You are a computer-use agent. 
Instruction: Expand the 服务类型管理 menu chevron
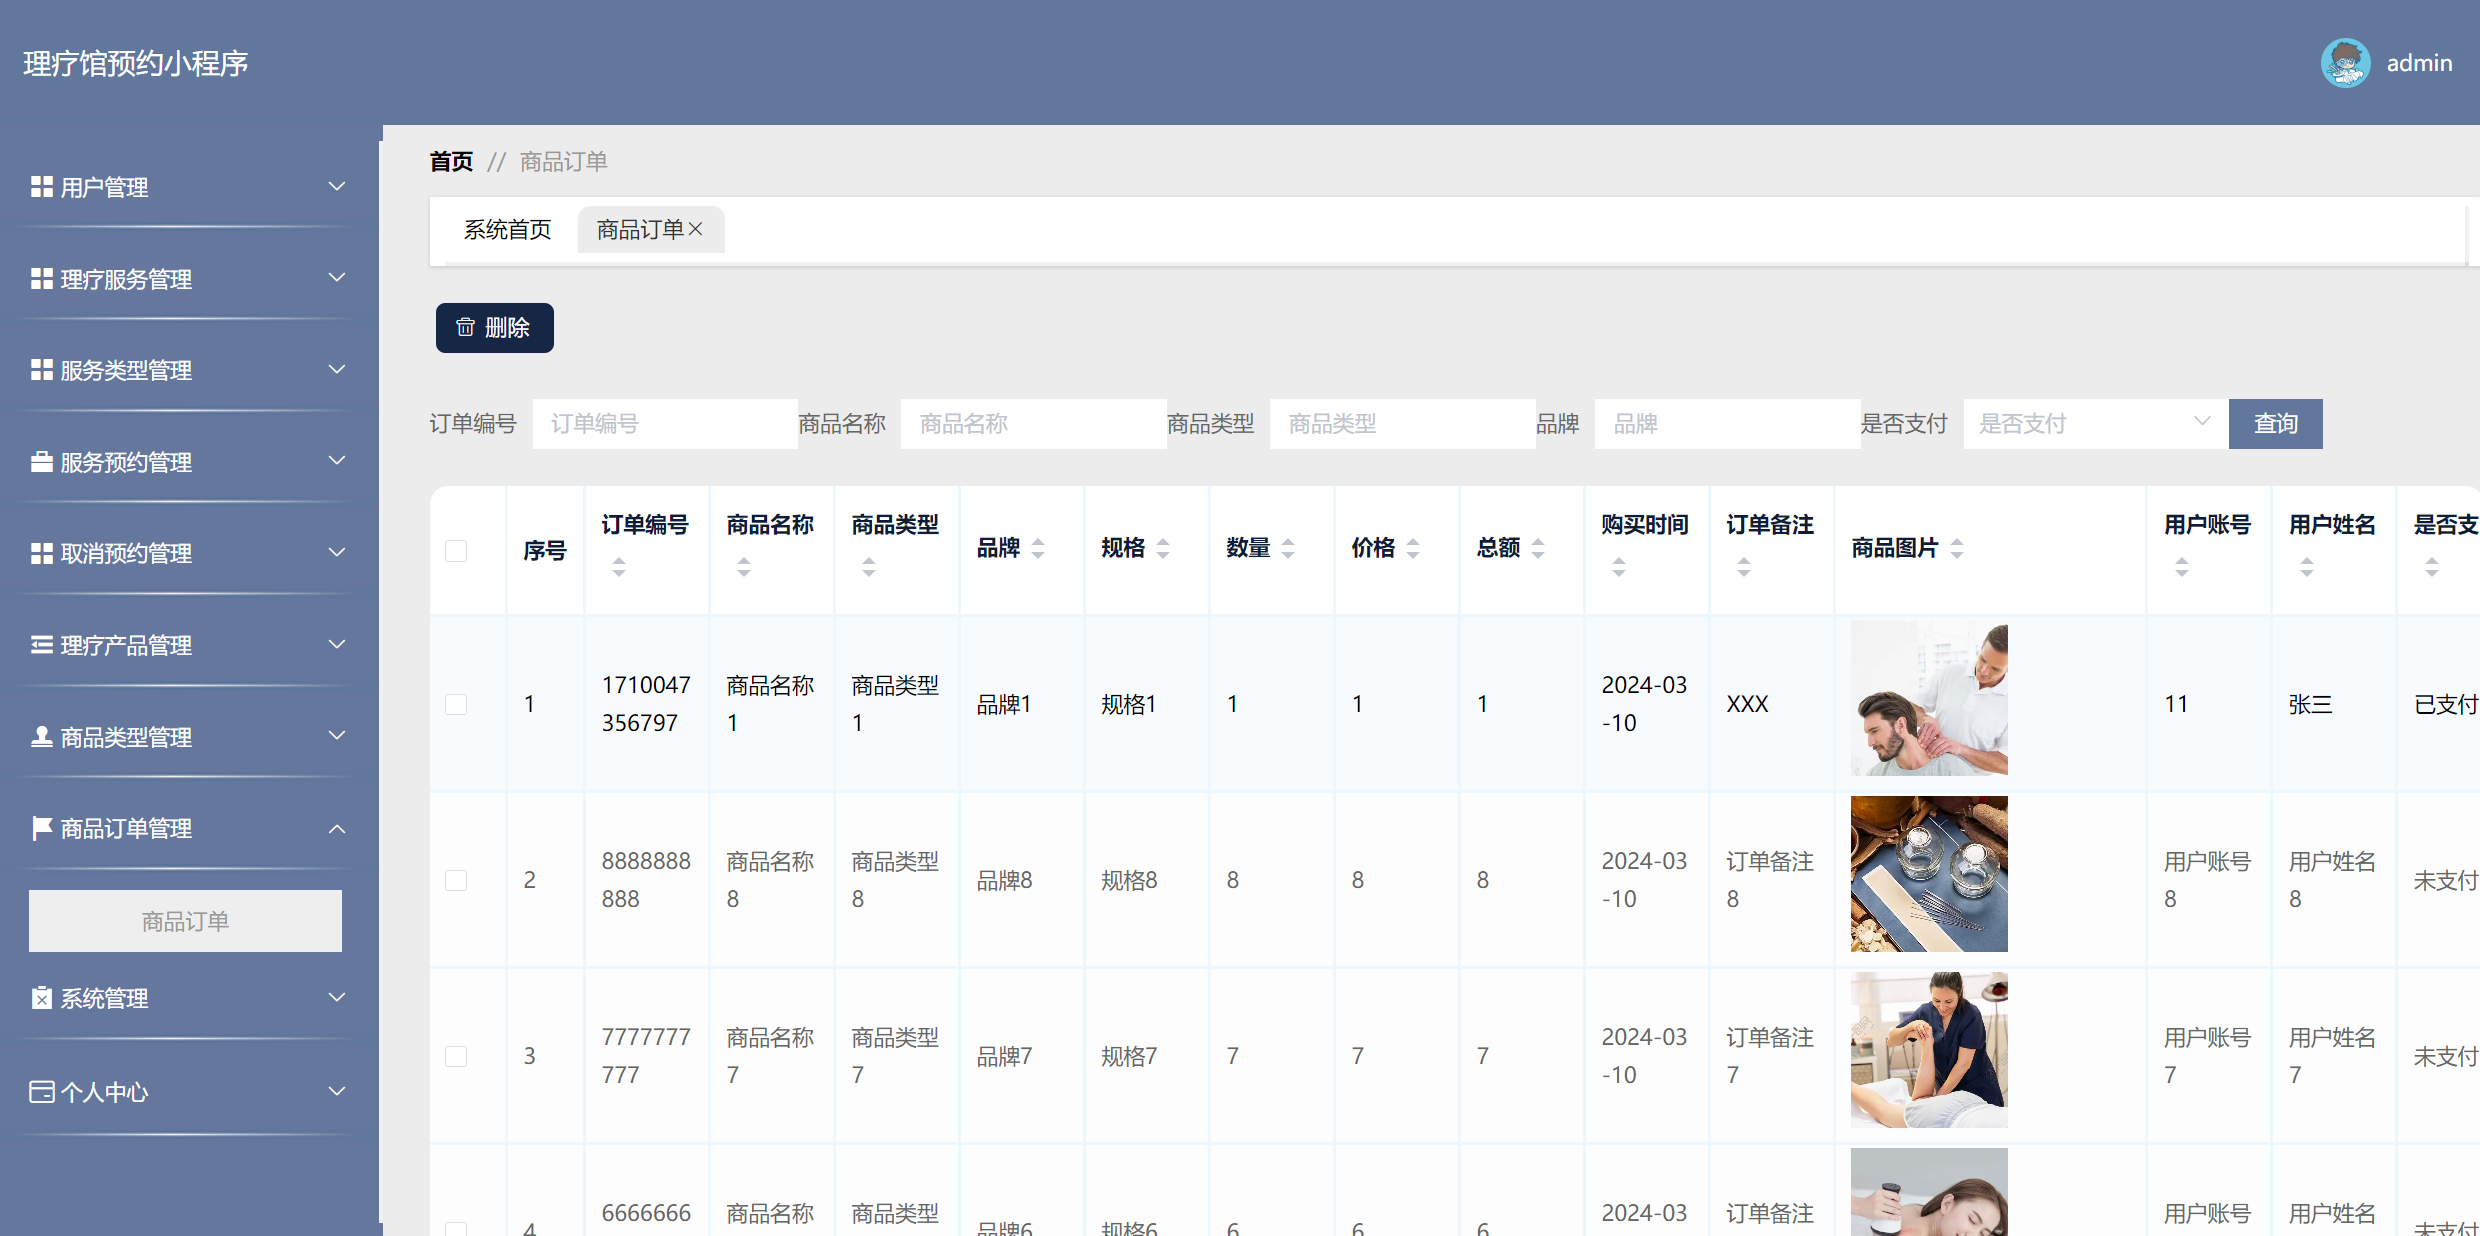(337, 370)
